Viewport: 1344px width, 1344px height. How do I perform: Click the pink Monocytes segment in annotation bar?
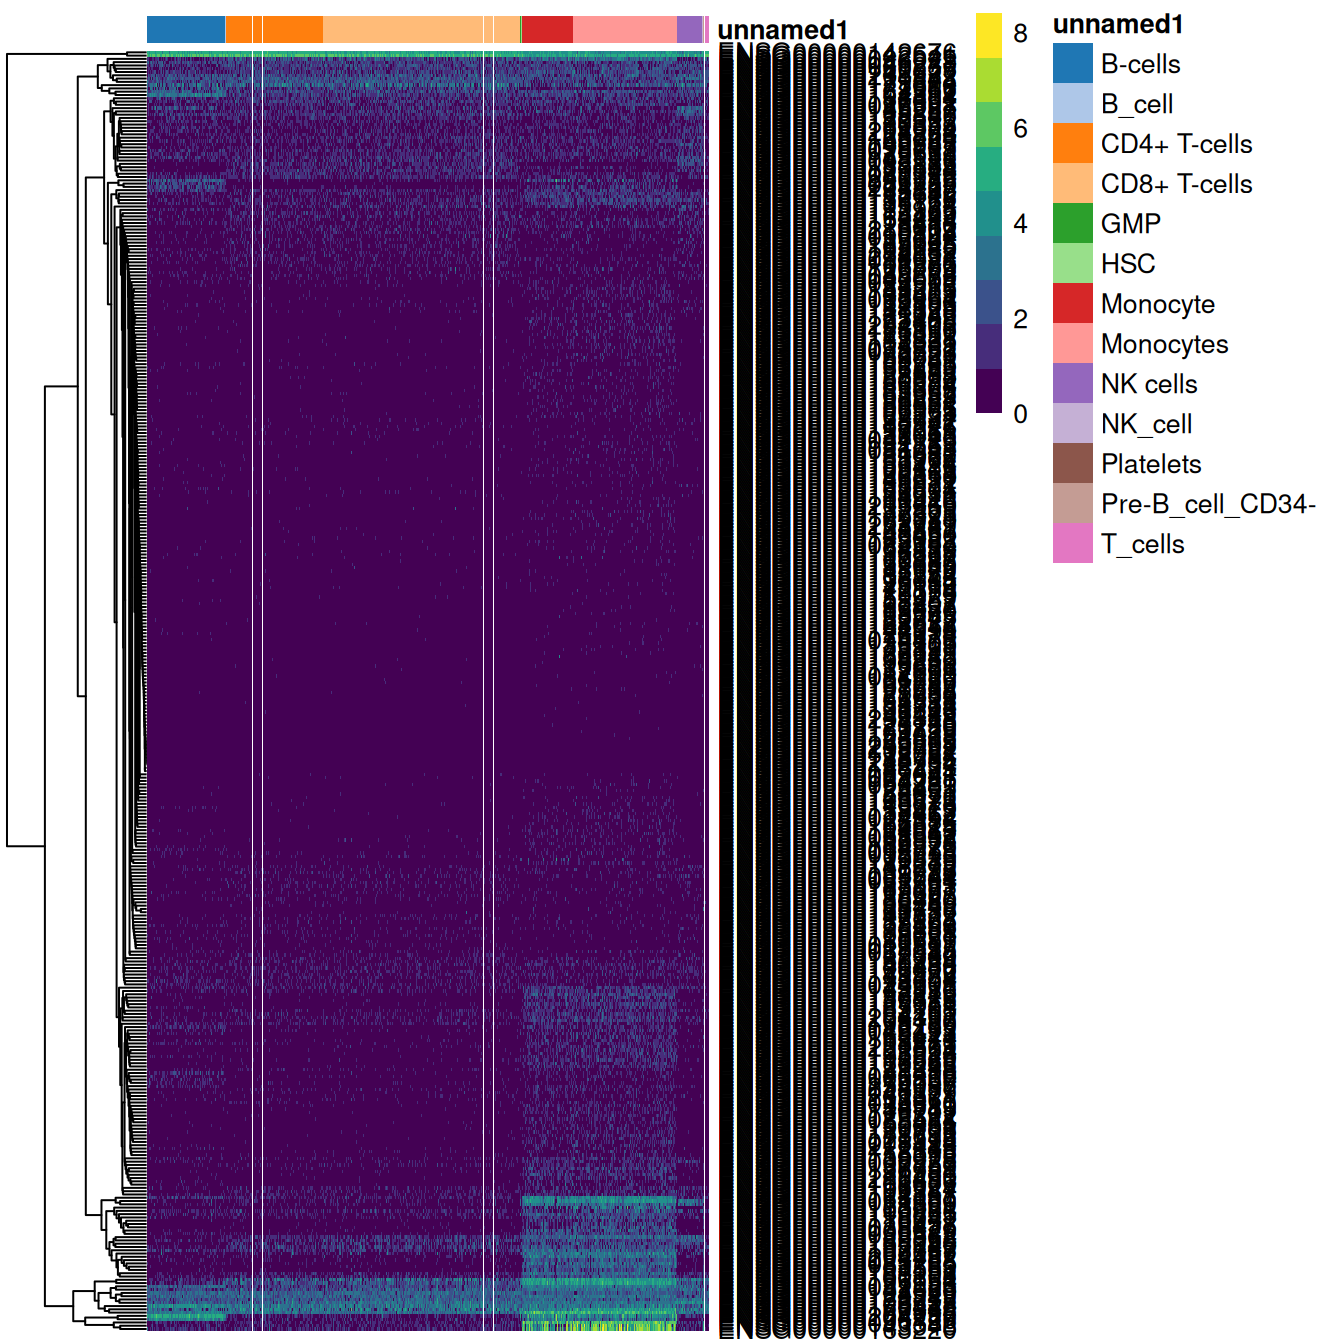coord(624,30)
